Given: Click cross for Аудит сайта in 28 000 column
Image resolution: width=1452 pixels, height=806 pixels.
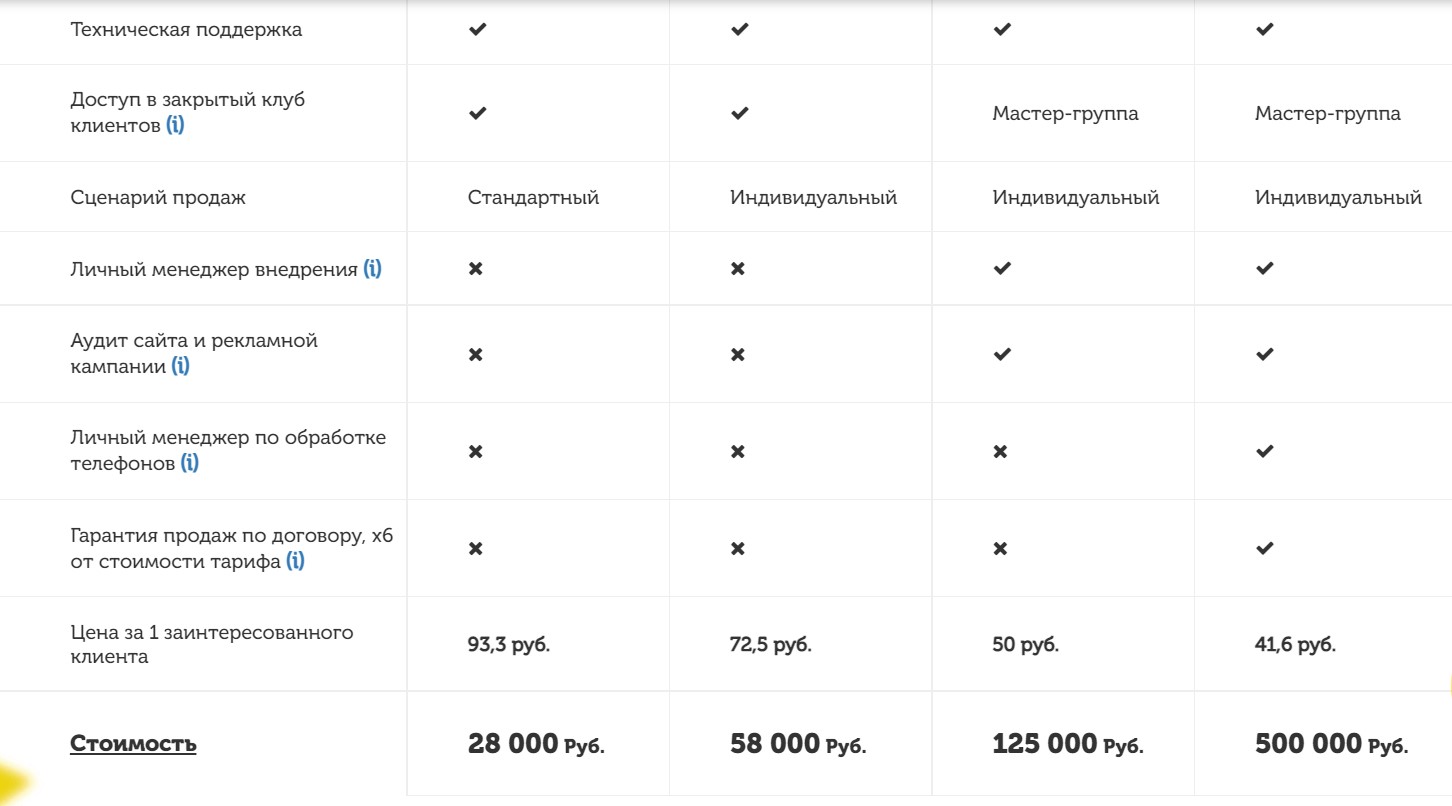Looking at the screenshot, I should [x=476, y=354].
